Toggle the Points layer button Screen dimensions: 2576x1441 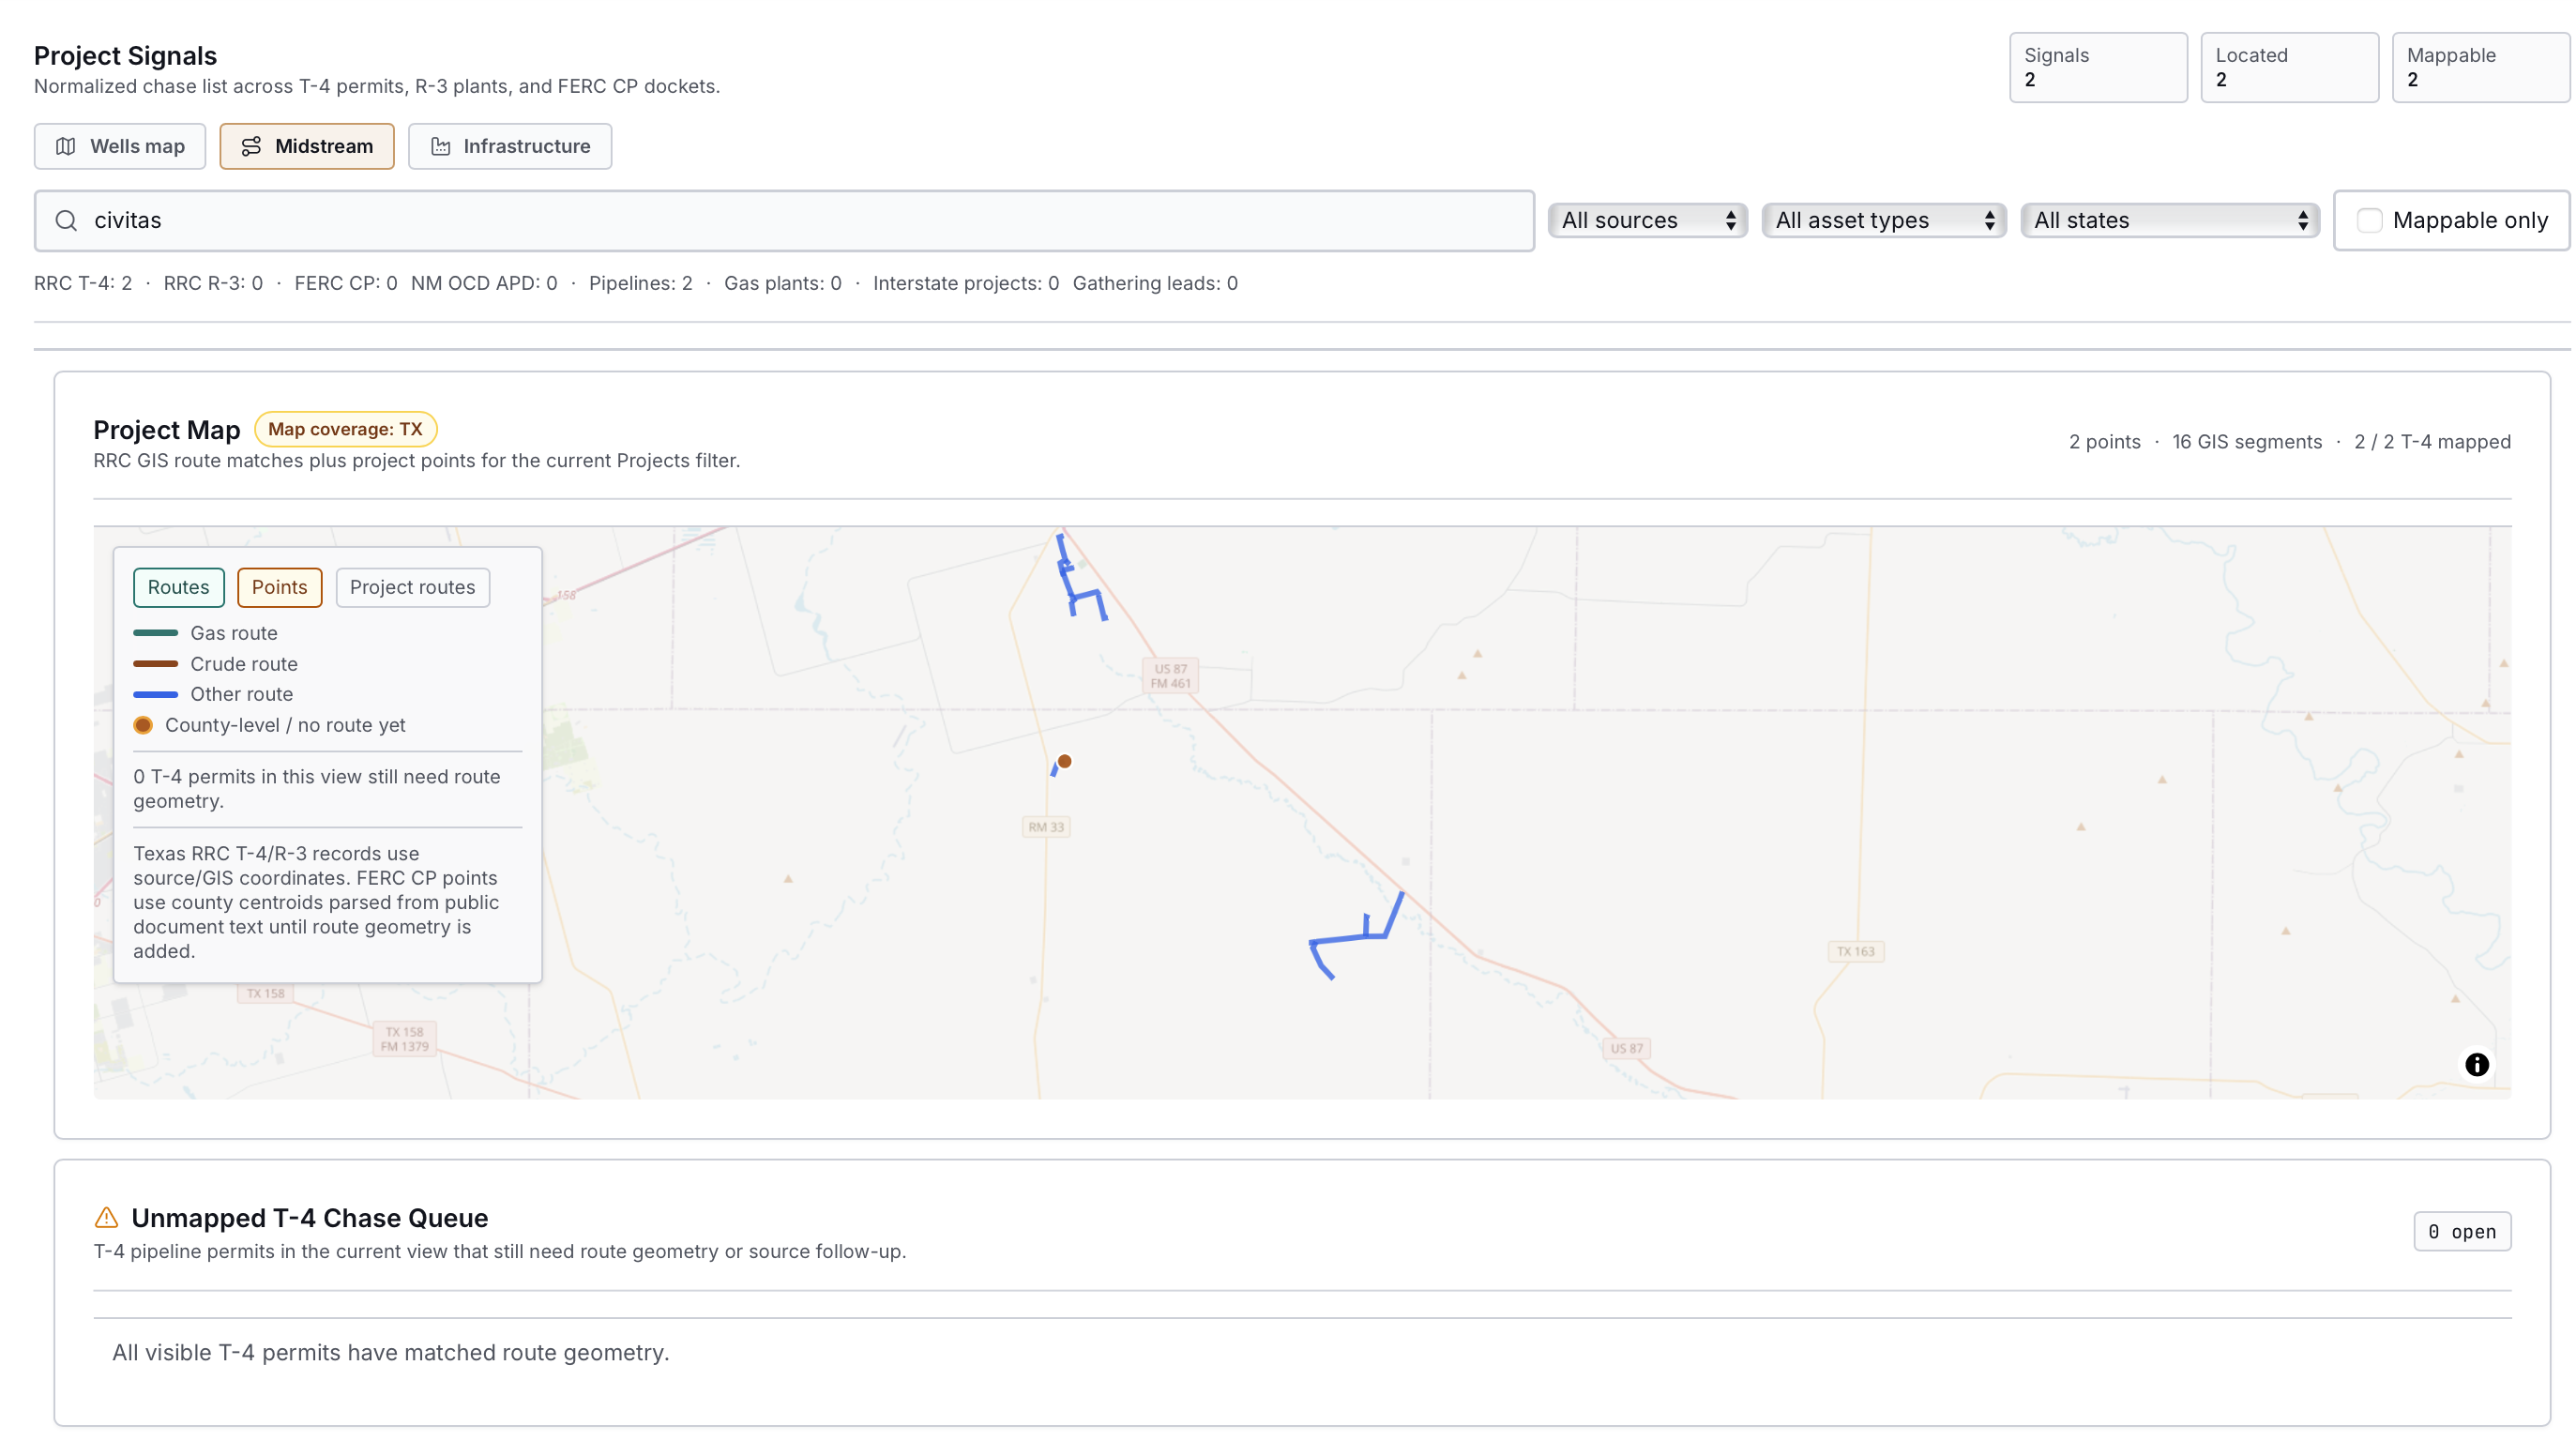point(279,587)
